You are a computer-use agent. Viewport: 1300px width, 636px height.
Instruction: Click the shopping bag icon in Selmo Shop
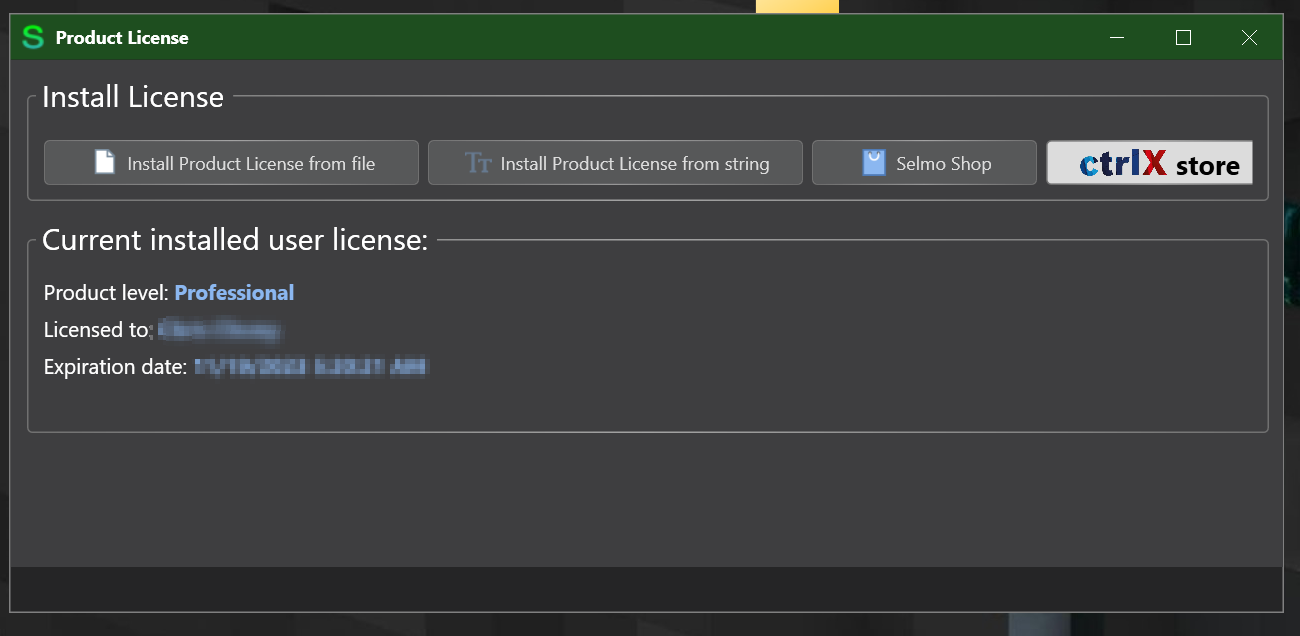[874, 163]
